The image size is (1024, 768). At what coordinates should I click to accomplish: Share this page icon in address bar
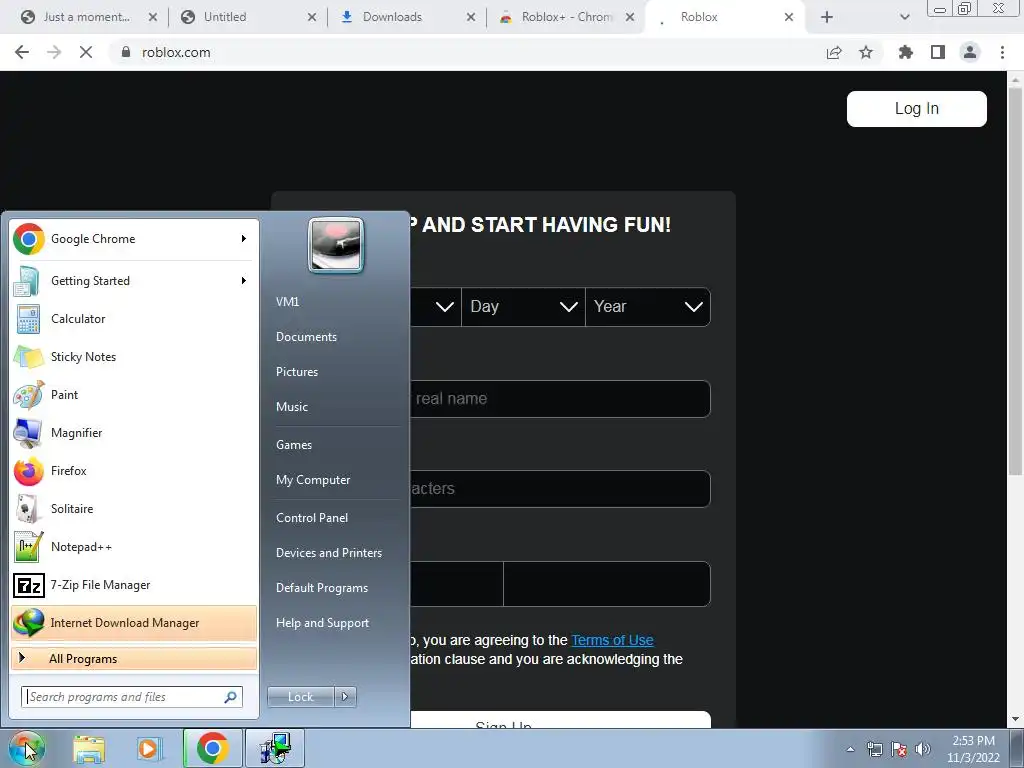(x=834, y=52)
